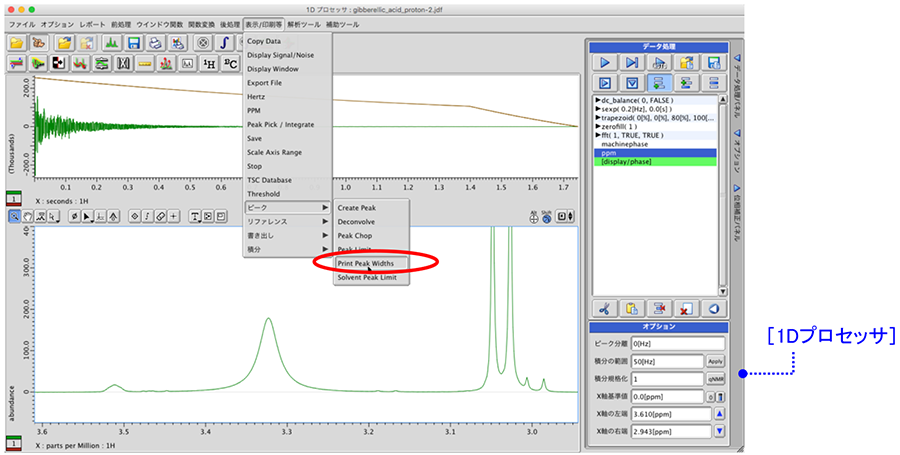The width and height of the screenshot is (900, 455).
Task: Expand the fft processing entry
Action: point(598,135)
